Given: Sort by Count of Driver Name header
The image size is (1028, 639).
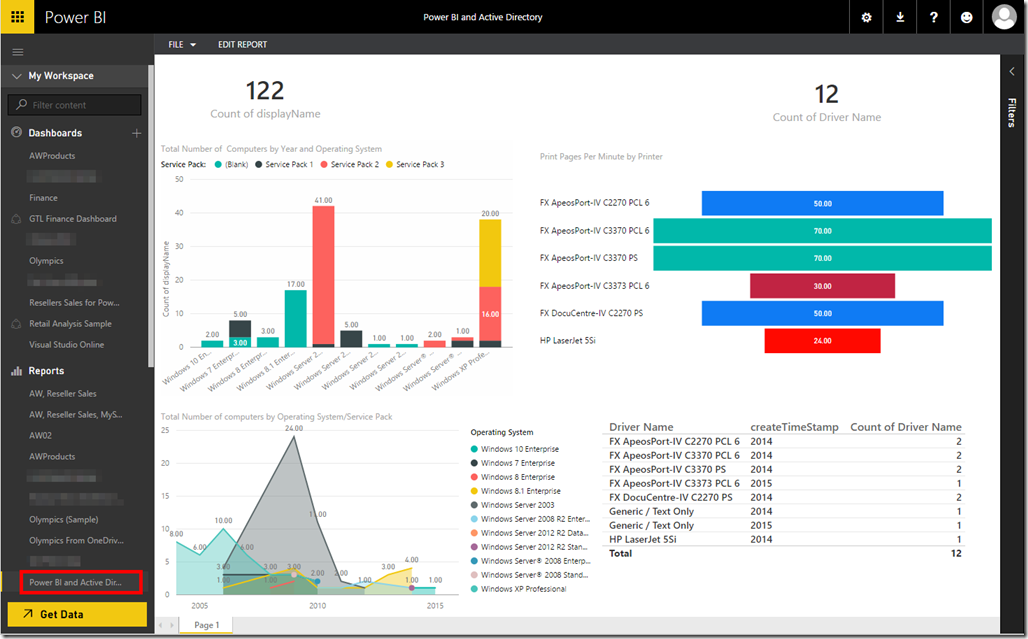Looking at the screenshot, I should pyautogui.click(x=905, y=427).
